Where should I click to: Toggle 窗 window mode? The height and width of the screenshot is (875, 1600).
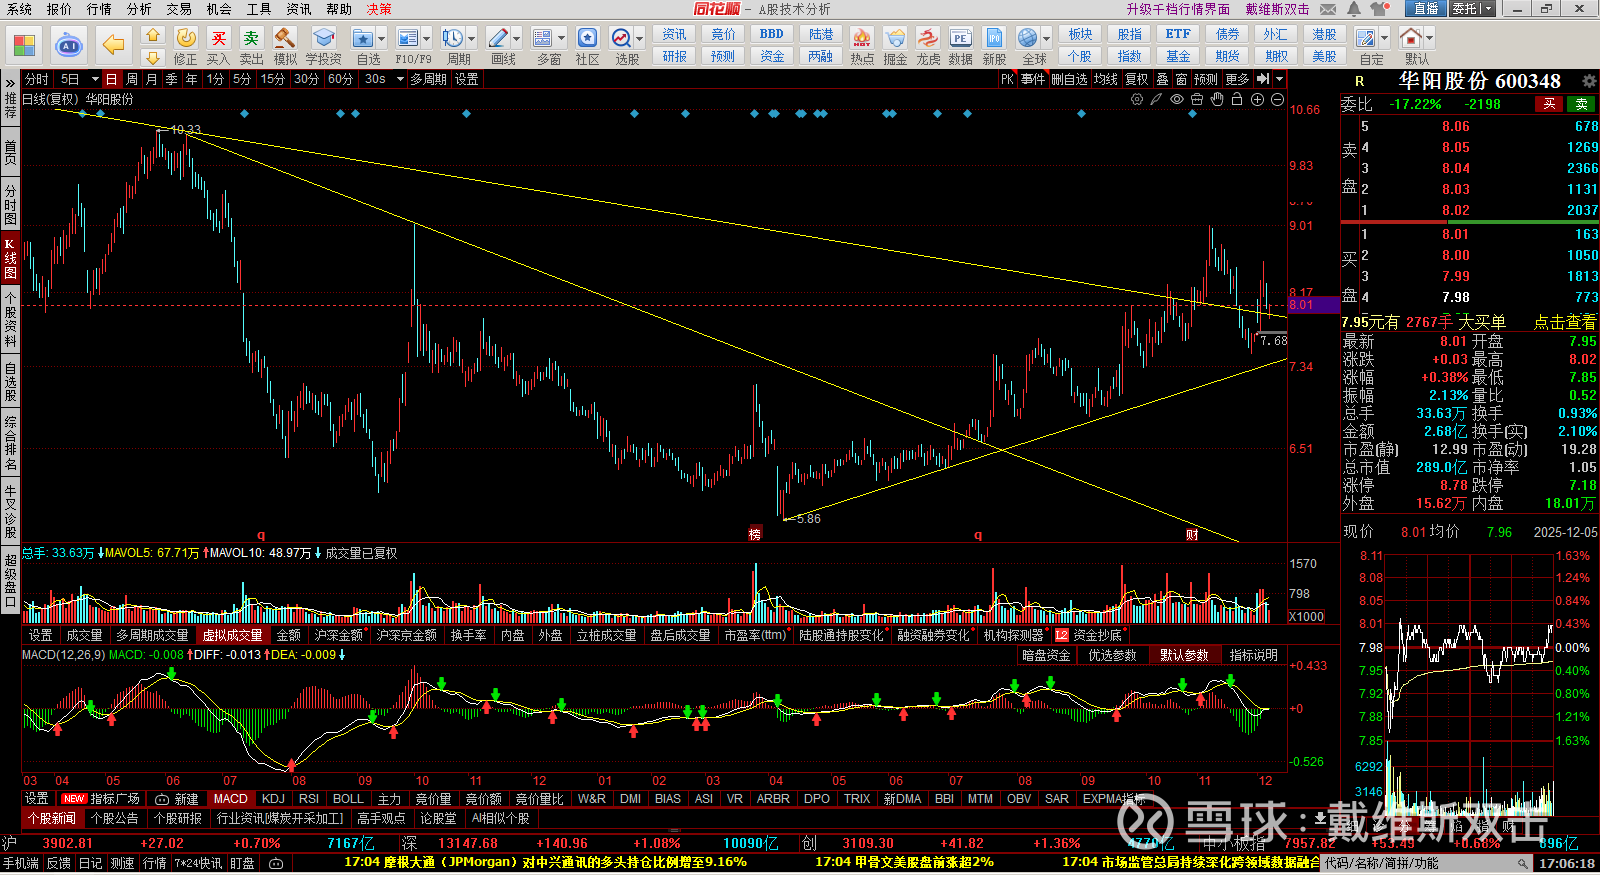coord(1181,79)
